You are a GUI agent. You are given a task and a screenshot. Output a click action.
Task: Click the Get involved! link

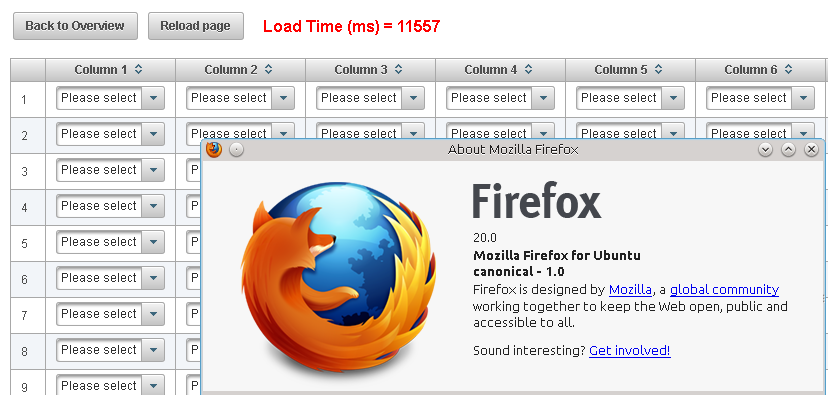click(x=629, y=350)
